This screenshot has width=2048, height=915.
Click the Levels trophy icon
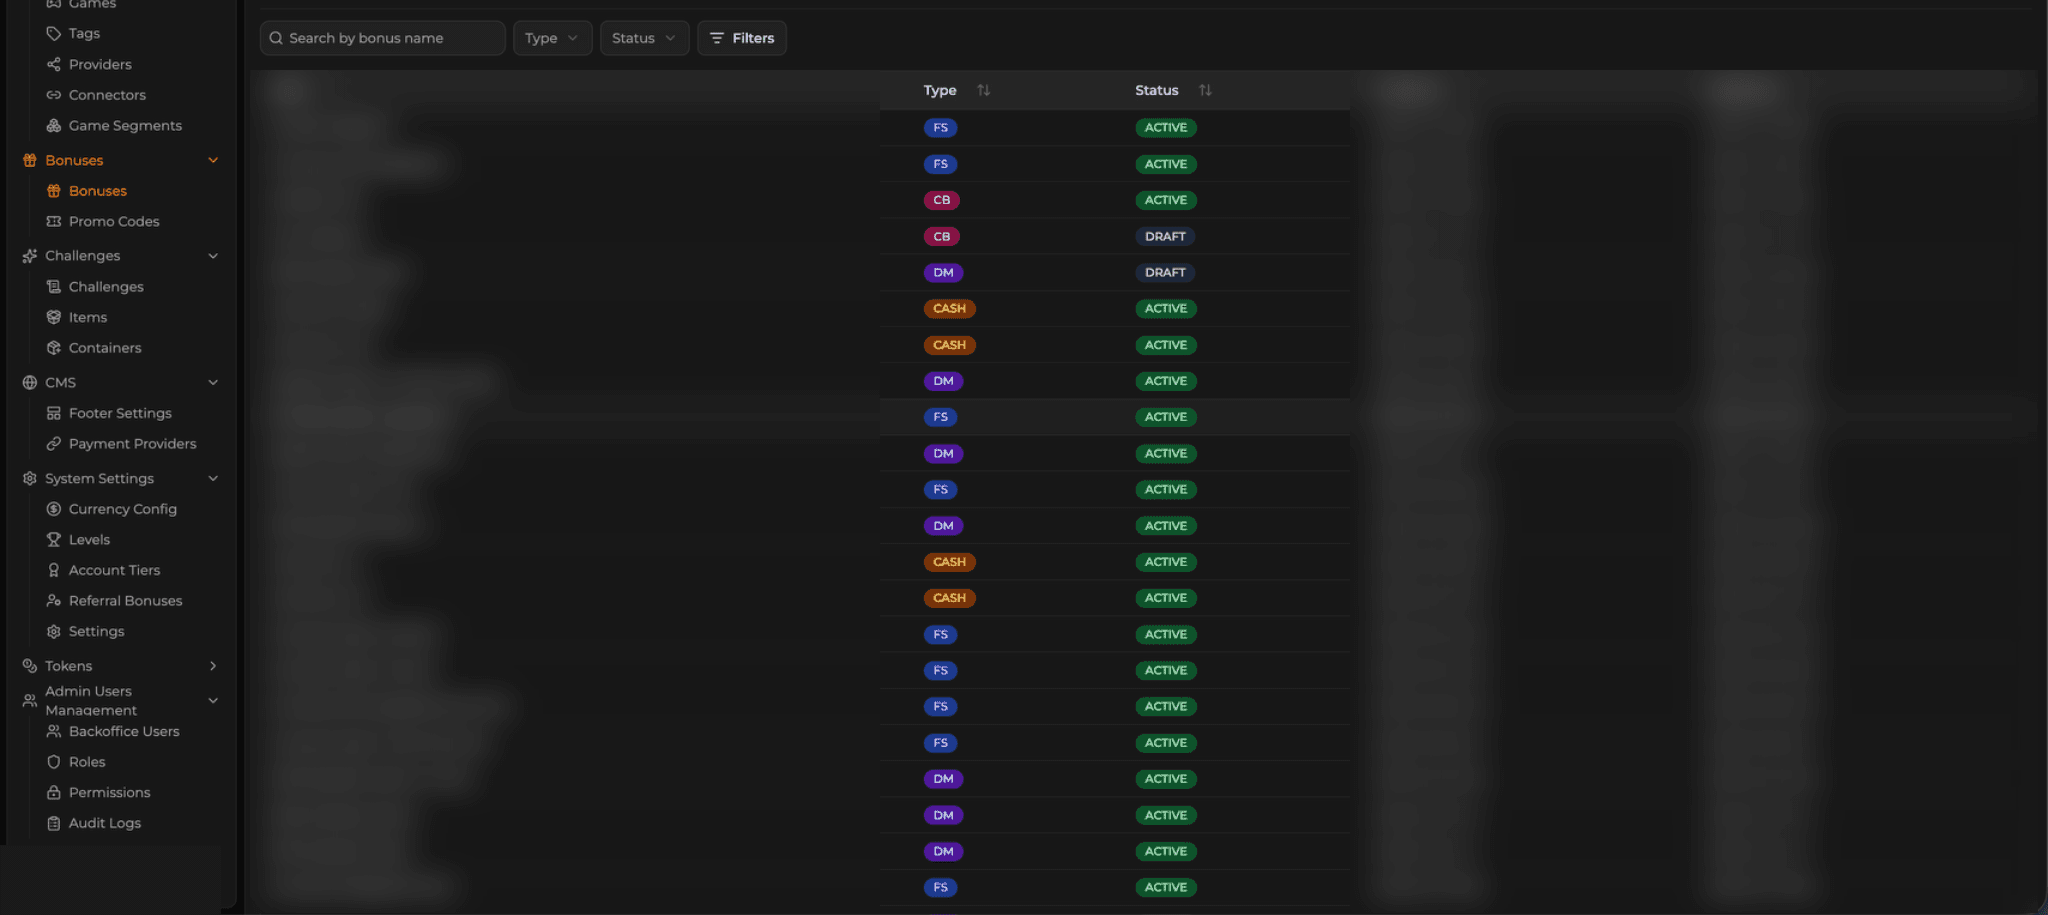pos(54,540)
